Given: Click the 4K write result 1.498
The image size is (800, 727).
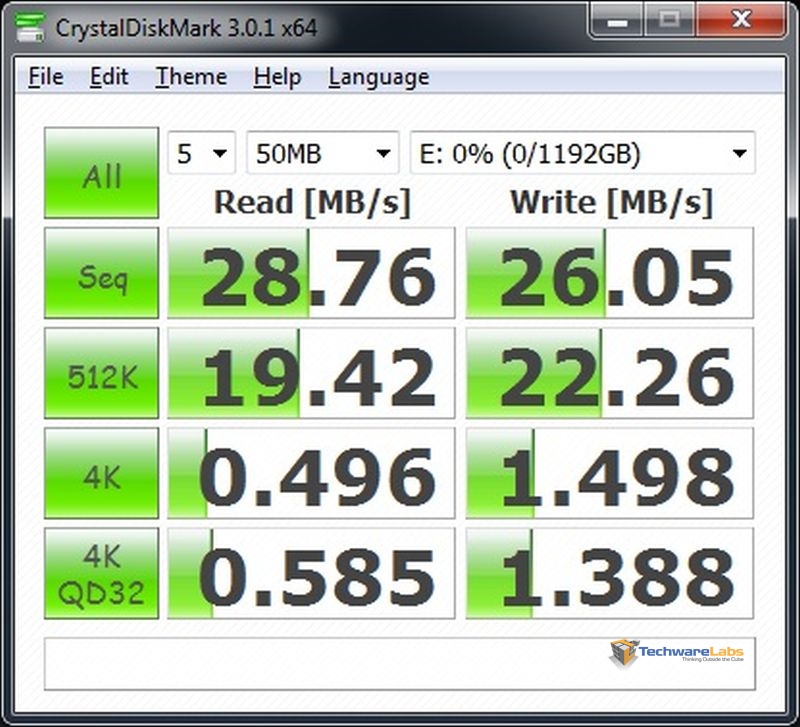Looking at the screenshot, I should (610, 473).
